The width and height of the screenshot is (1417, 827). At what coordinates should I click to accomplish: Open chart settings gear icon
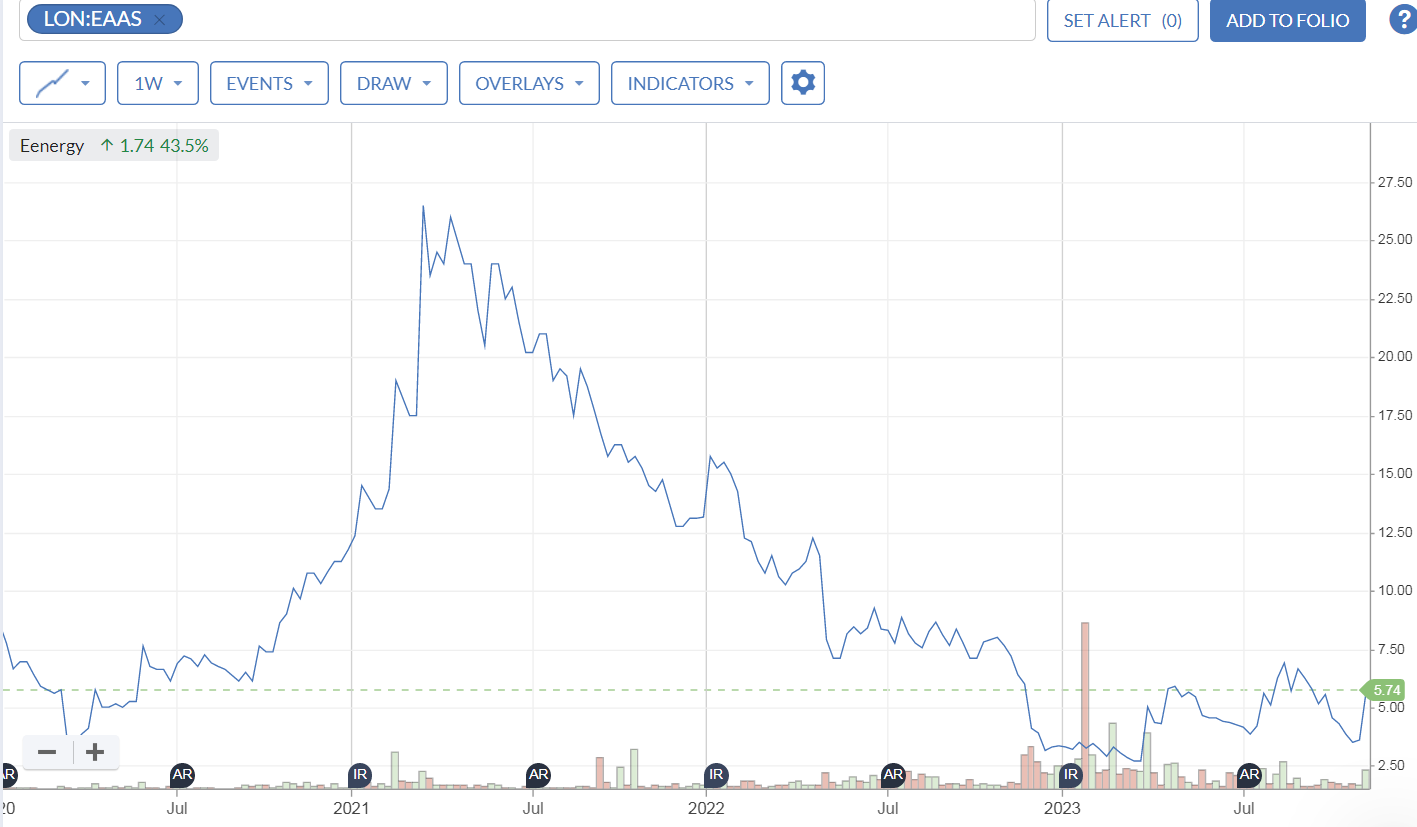[803, 83]
